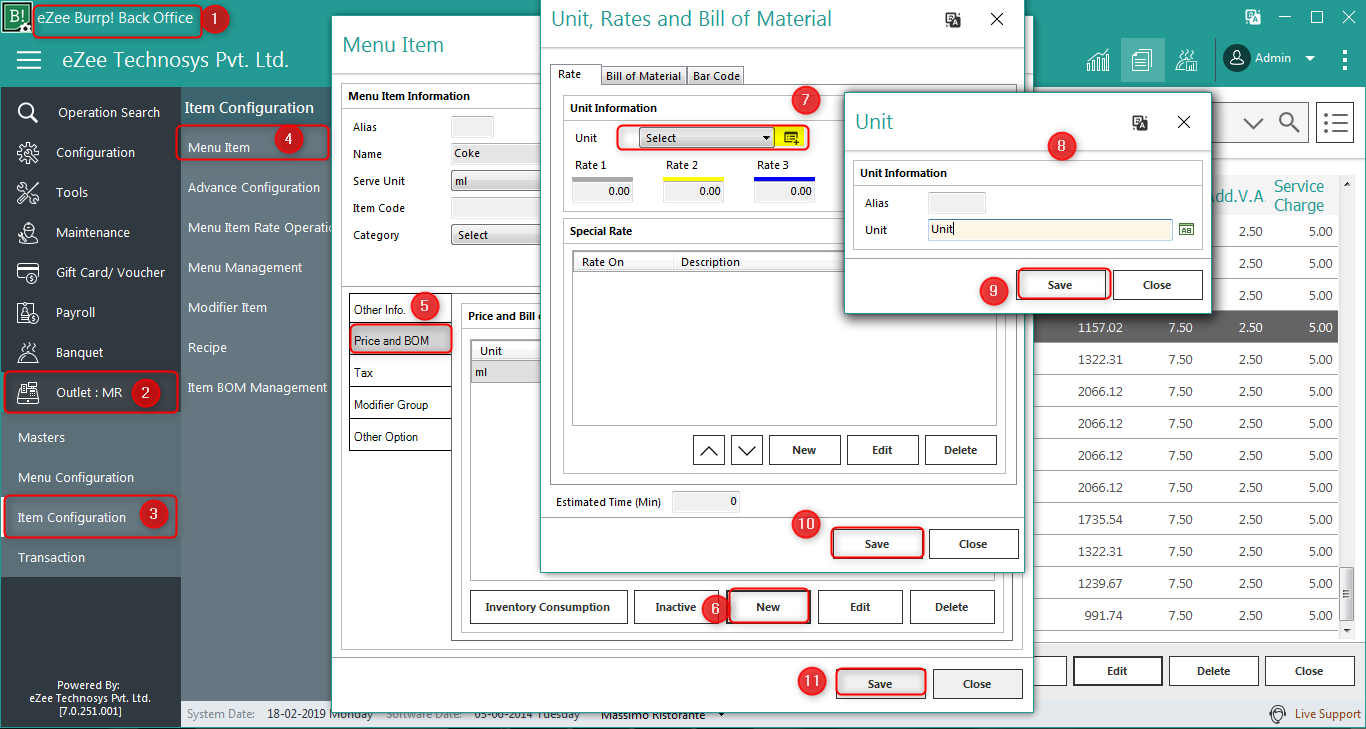Click the Configuration gears sidebar icon
The image size is (1366, 729).
click(28, 152)
